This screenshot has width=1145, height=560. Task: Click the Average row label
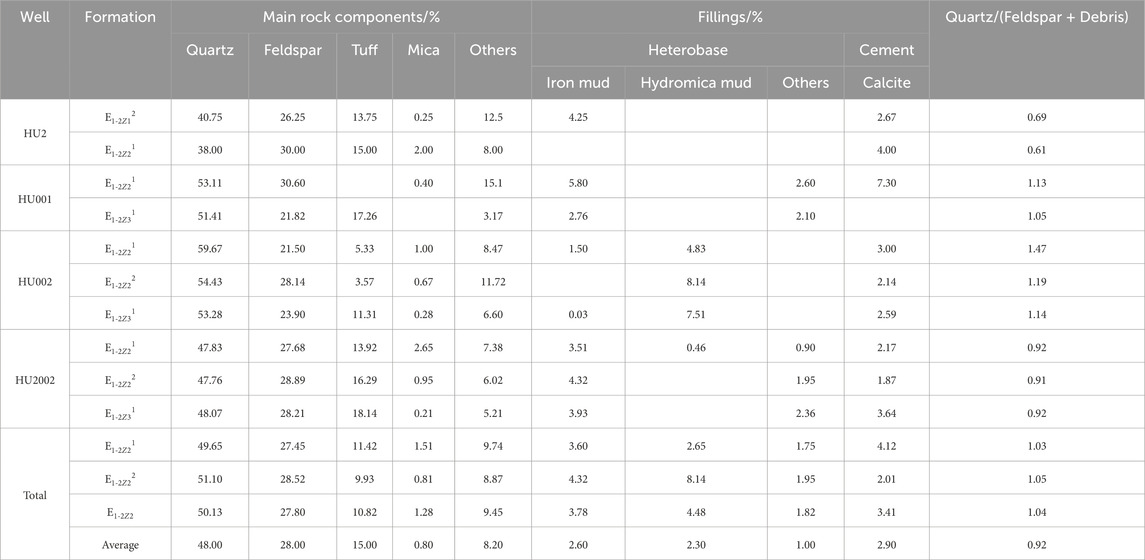(x=120, y=545)
